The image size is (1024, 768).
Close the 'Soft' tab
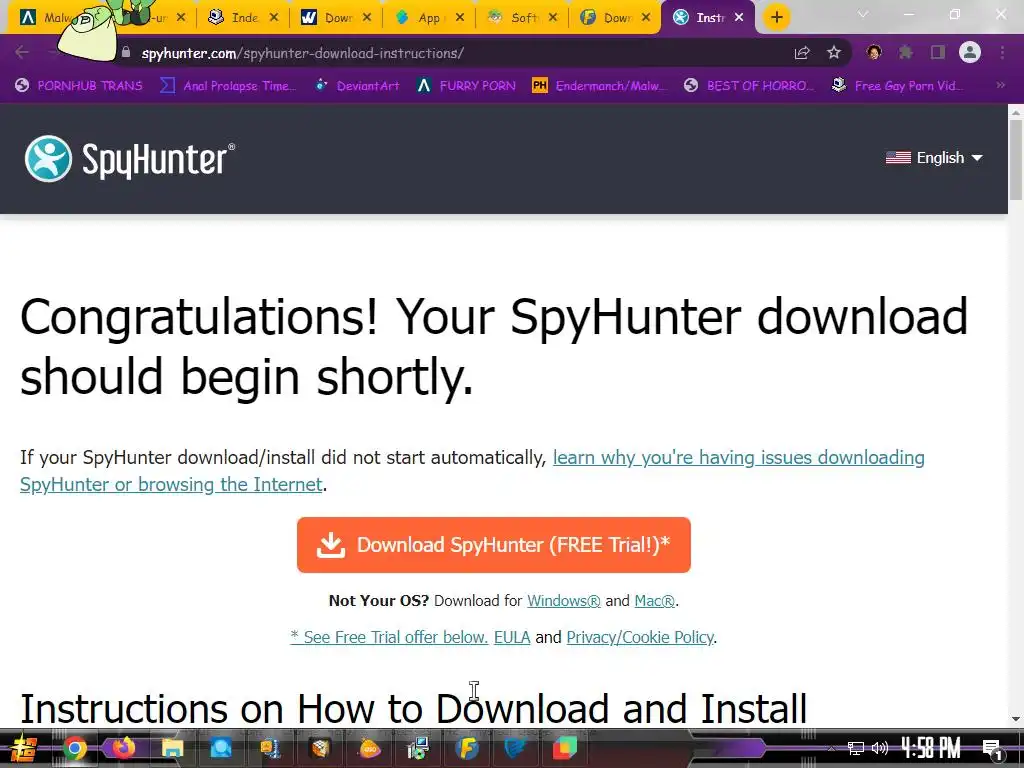[553, 18]
